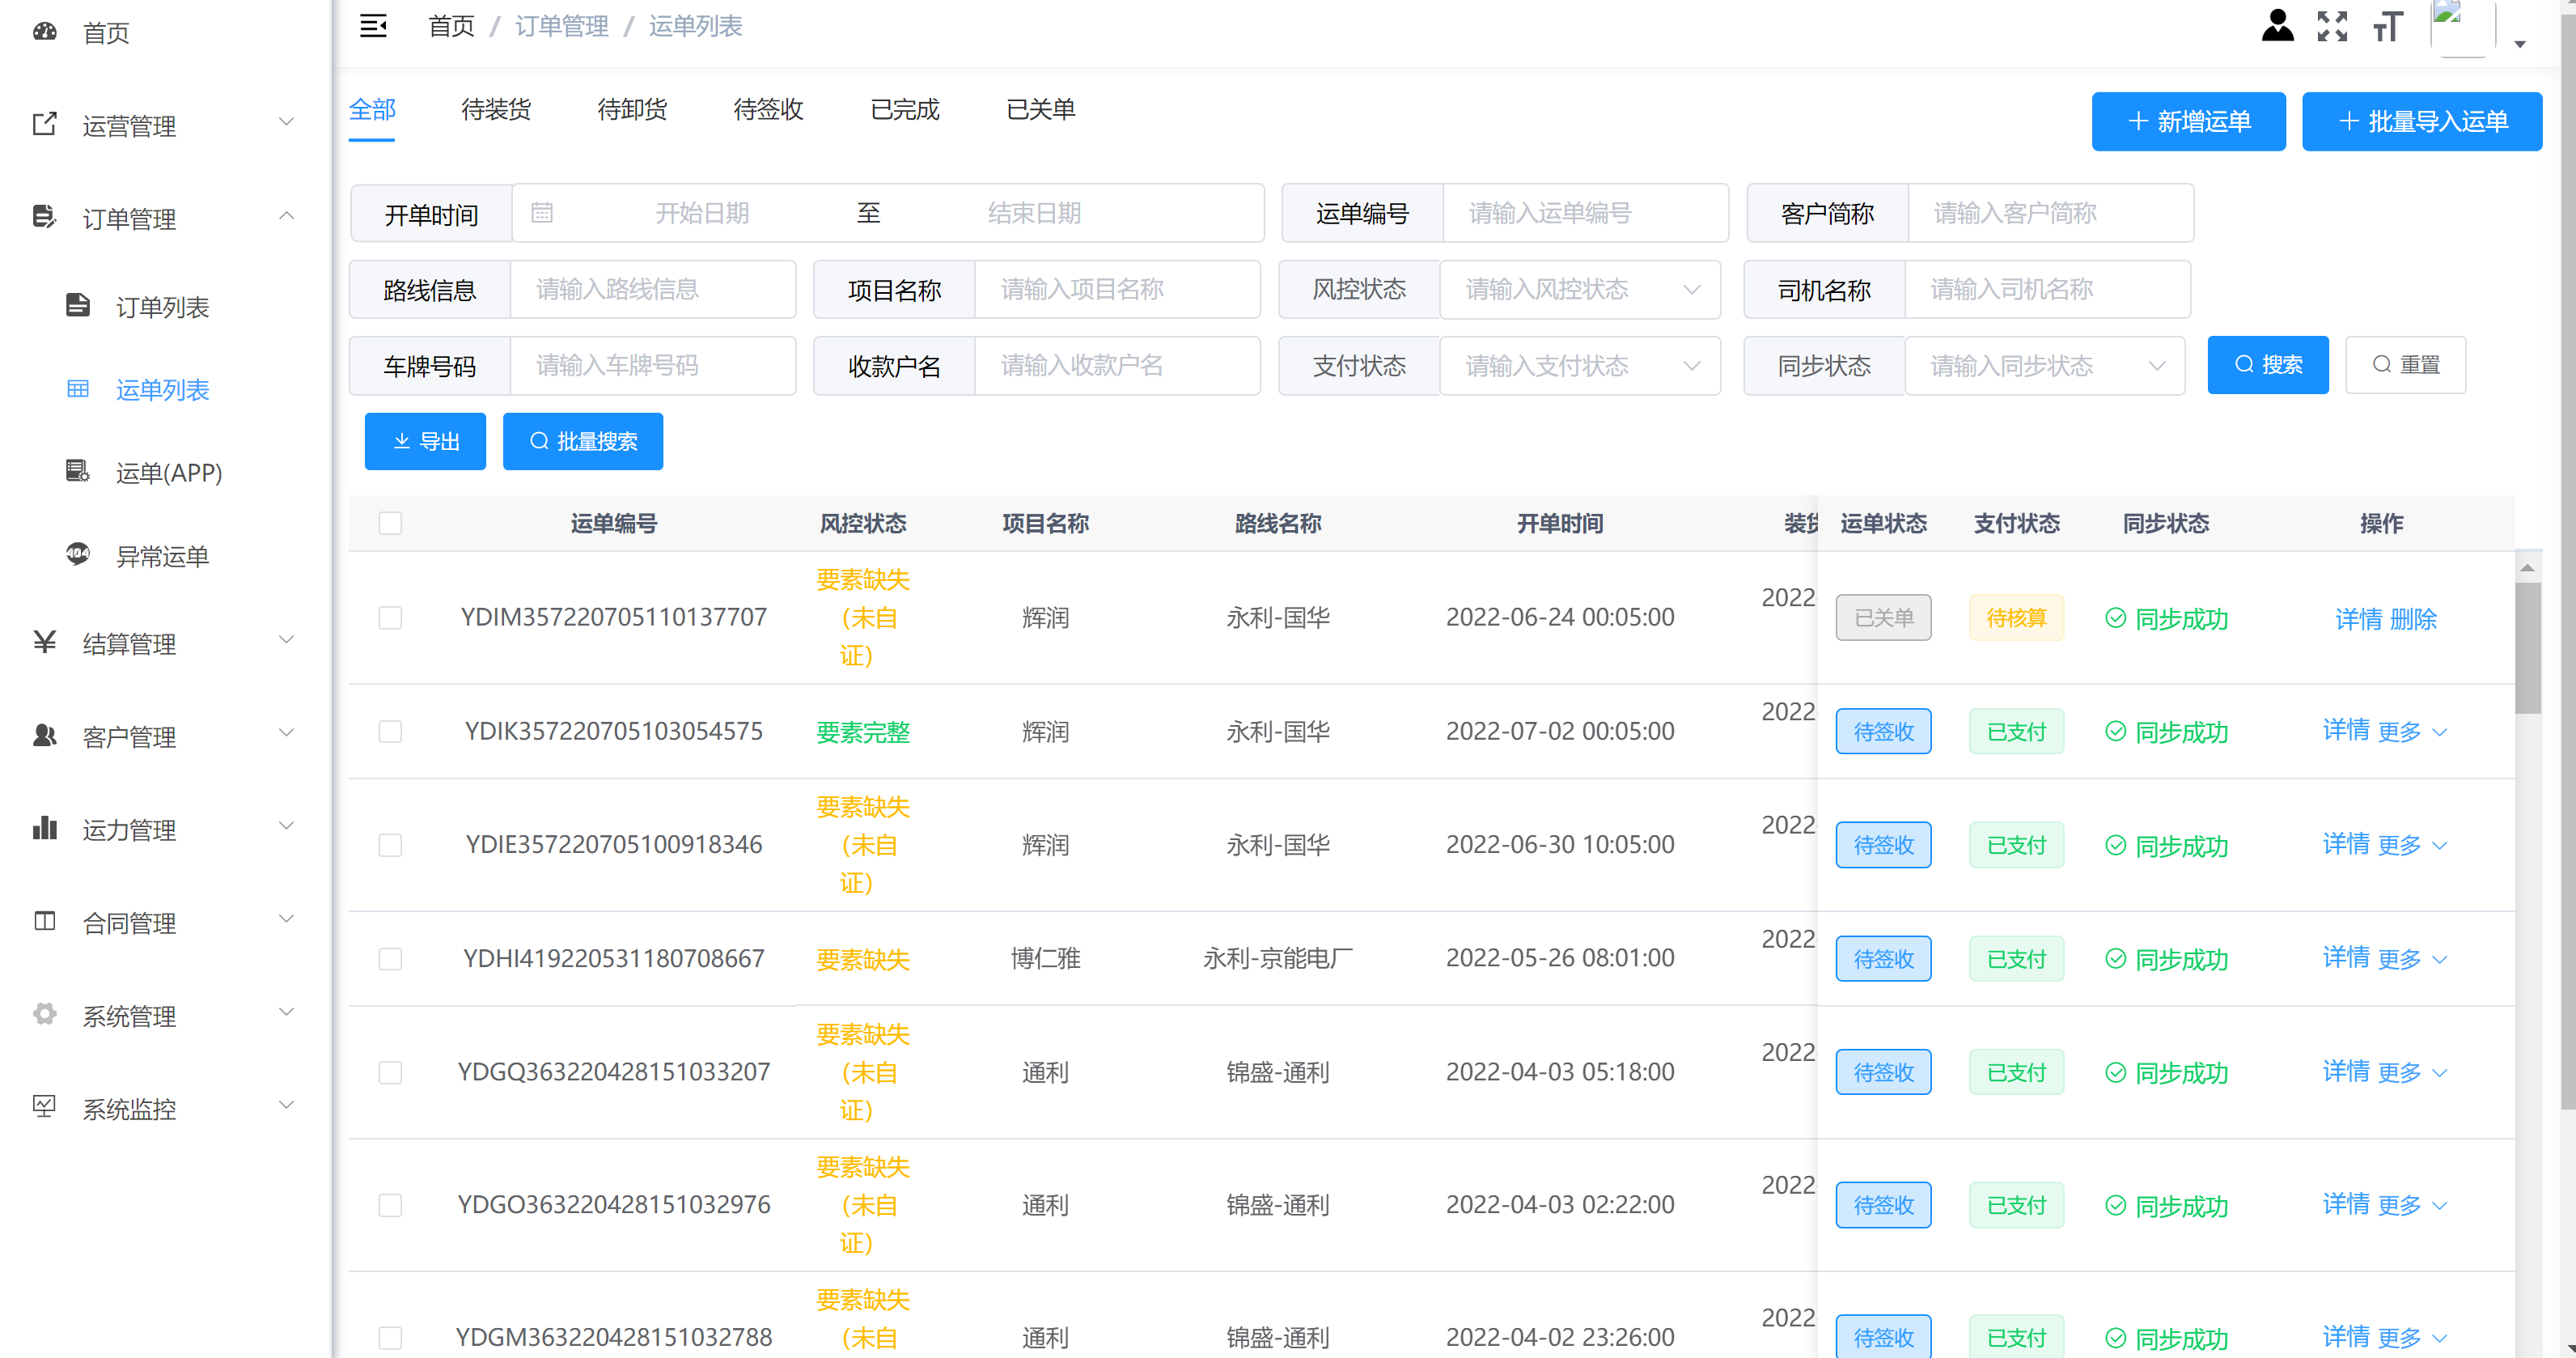Collapse the 订单管理 menu

click(286, 215)
